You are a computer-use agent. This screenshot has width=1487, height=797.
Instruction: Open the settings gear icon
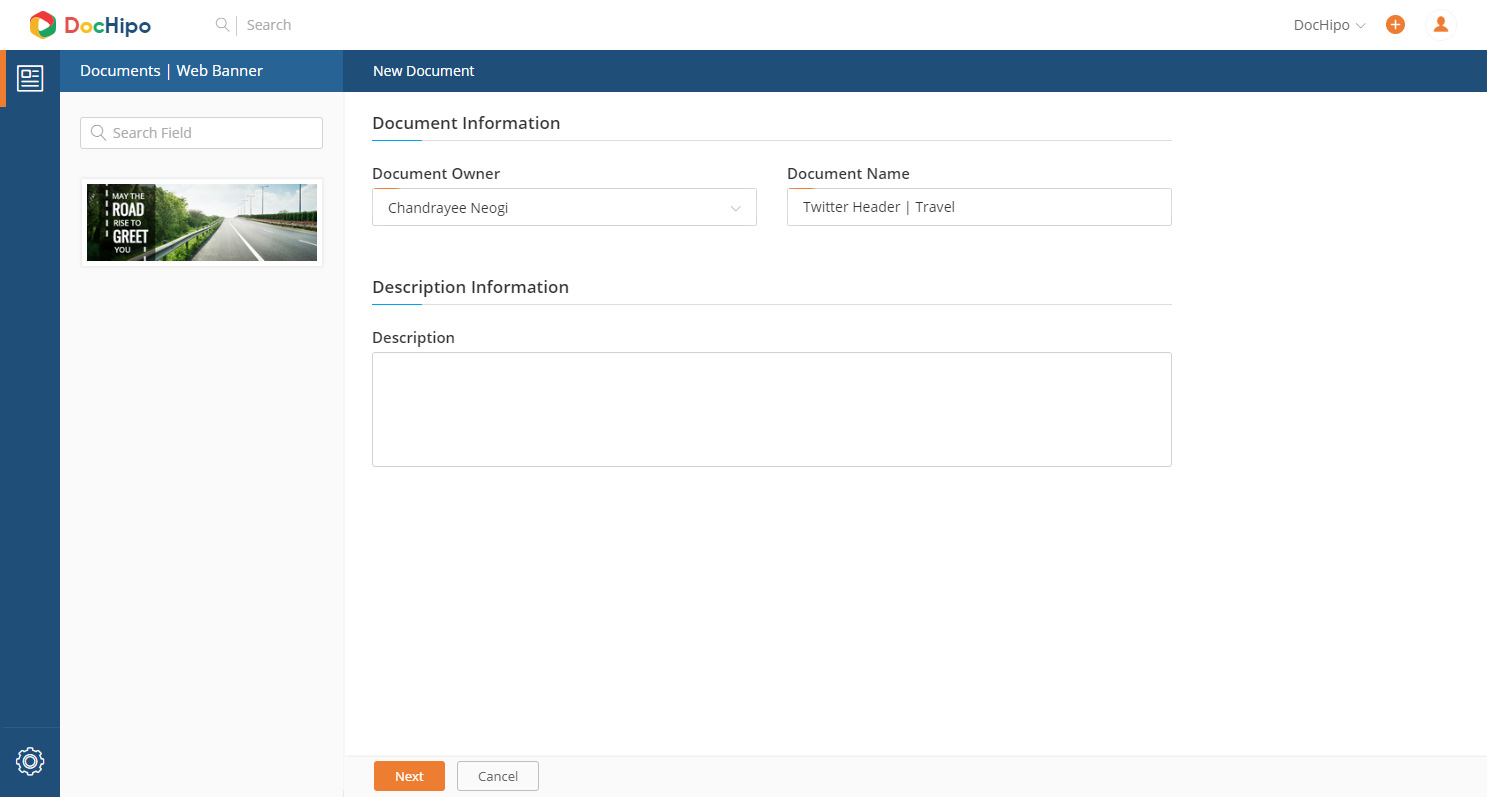coord(30,761)
